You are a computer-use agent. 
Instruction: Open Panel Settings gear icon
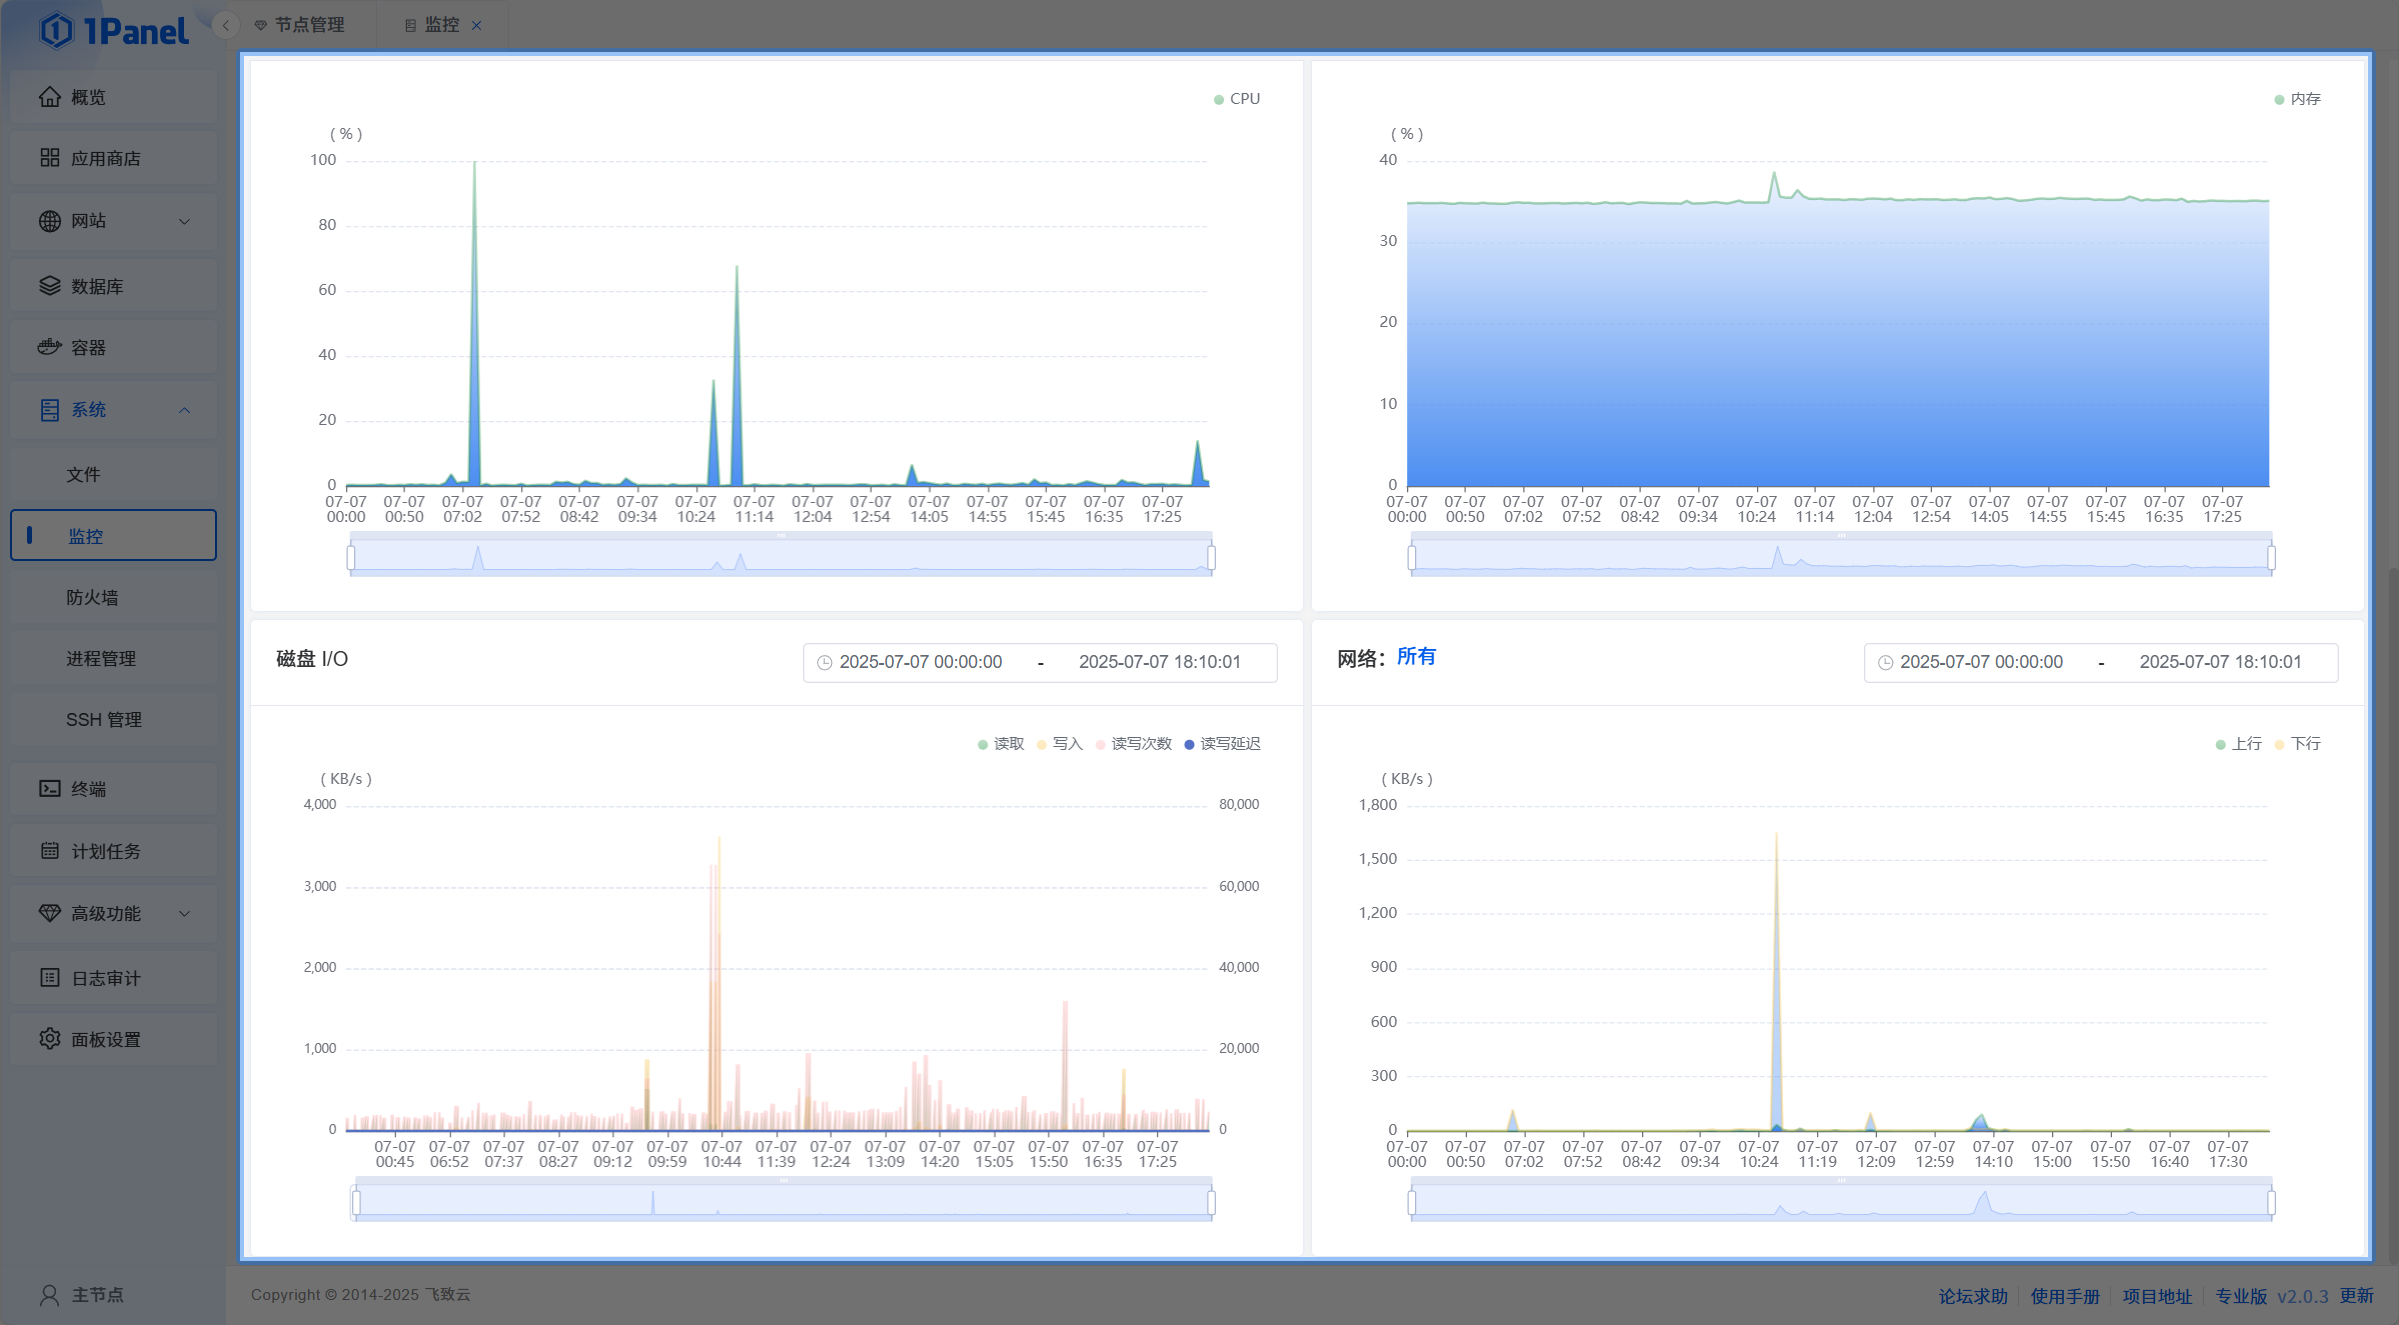coord(49,1039)
